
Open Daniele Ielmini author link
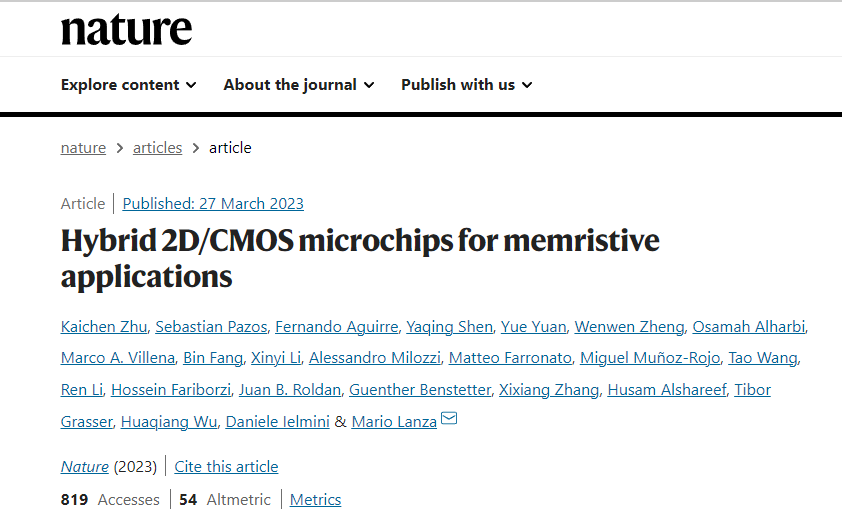pyautogui.click(x=278, y=422)
